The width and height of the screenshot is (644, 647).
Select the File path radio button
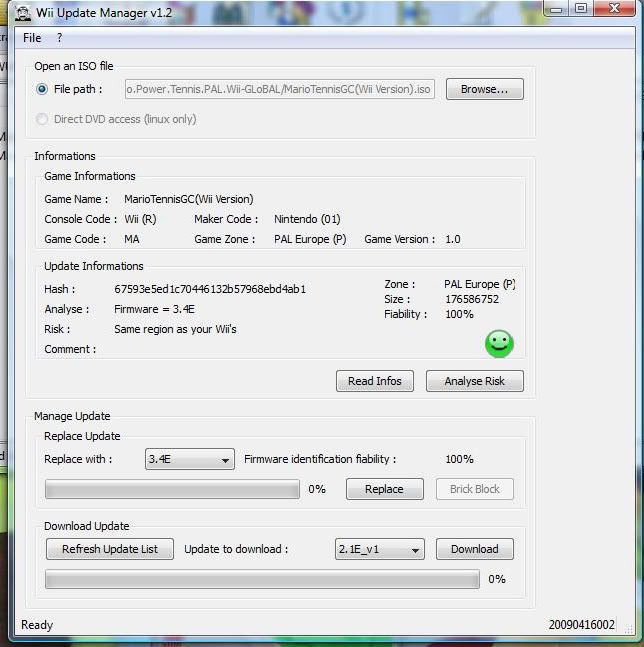42,89
